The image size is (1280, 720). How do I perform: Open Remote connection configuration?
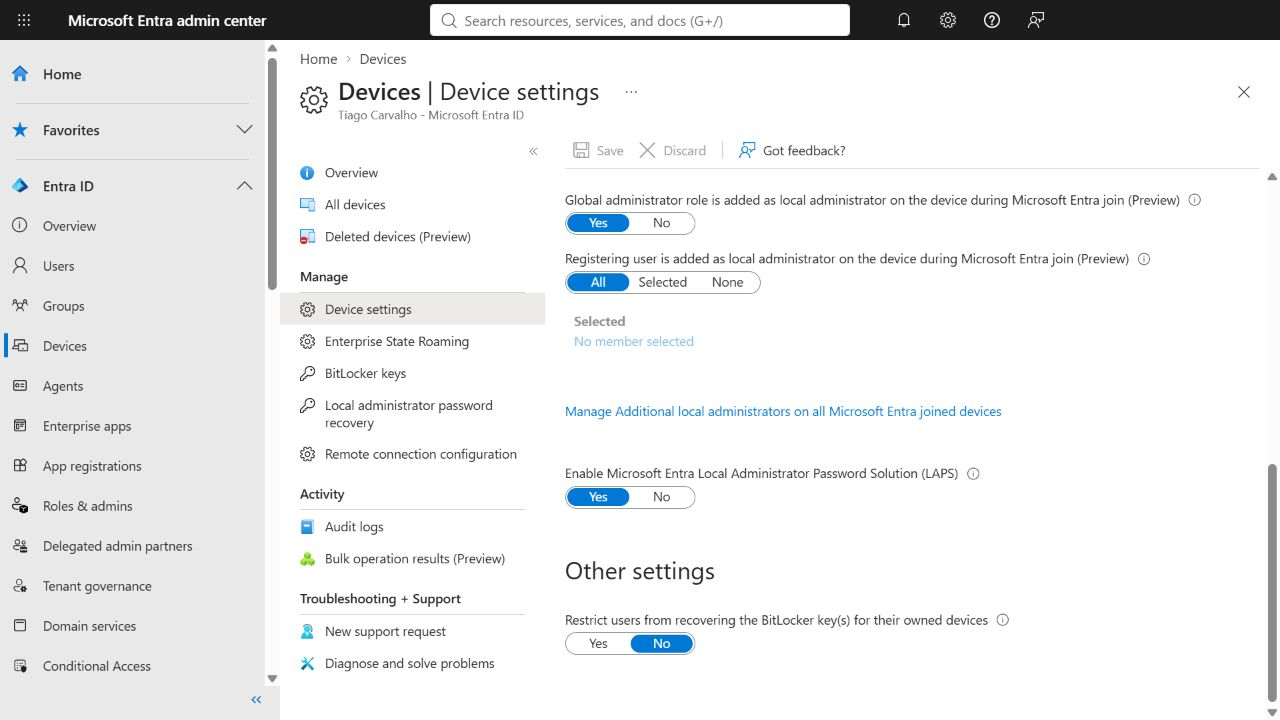pyautogui.click(x=412, y=454)
